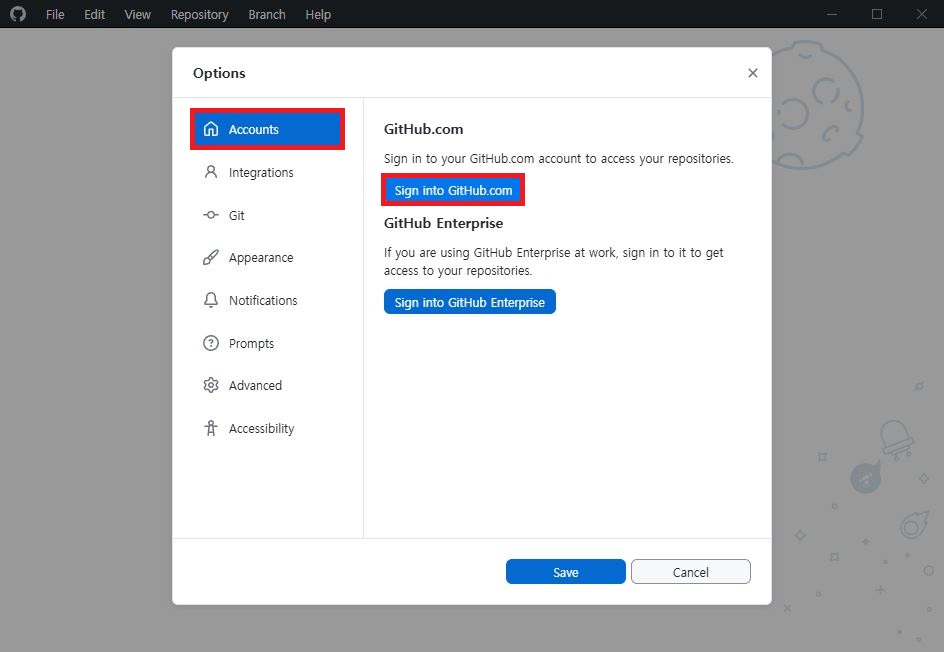
Task: Click the home icon beside Accounts
Action: (211, 129)
